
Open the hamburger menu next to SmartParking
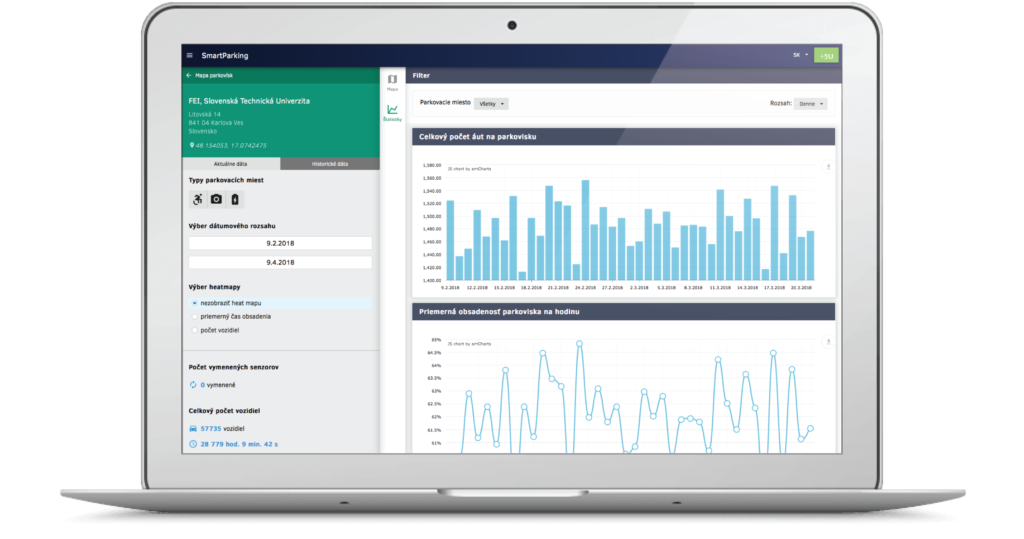[190, 55]
